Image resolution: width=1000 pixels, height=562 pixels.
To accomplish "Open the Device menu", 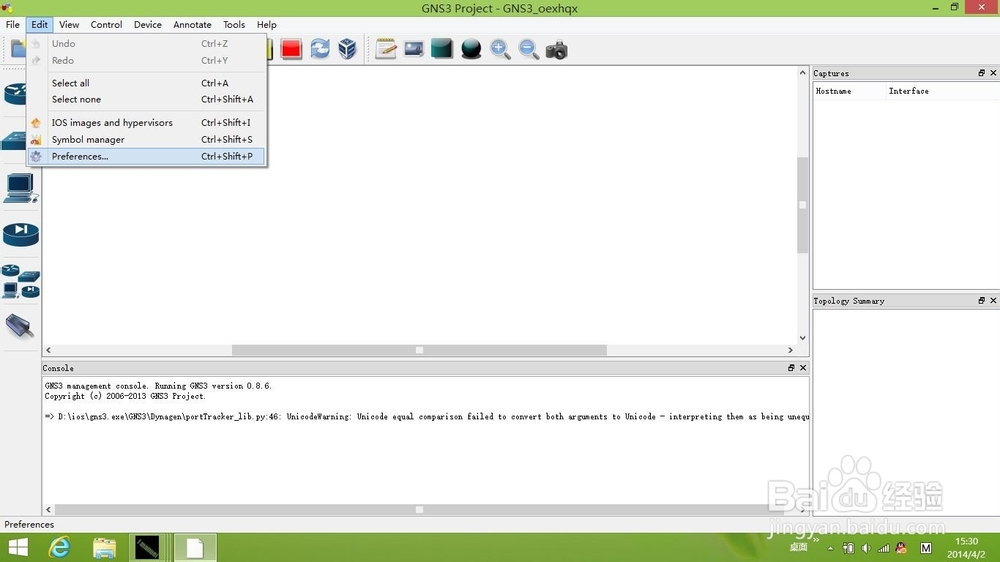I will click(x=147, y=24).
